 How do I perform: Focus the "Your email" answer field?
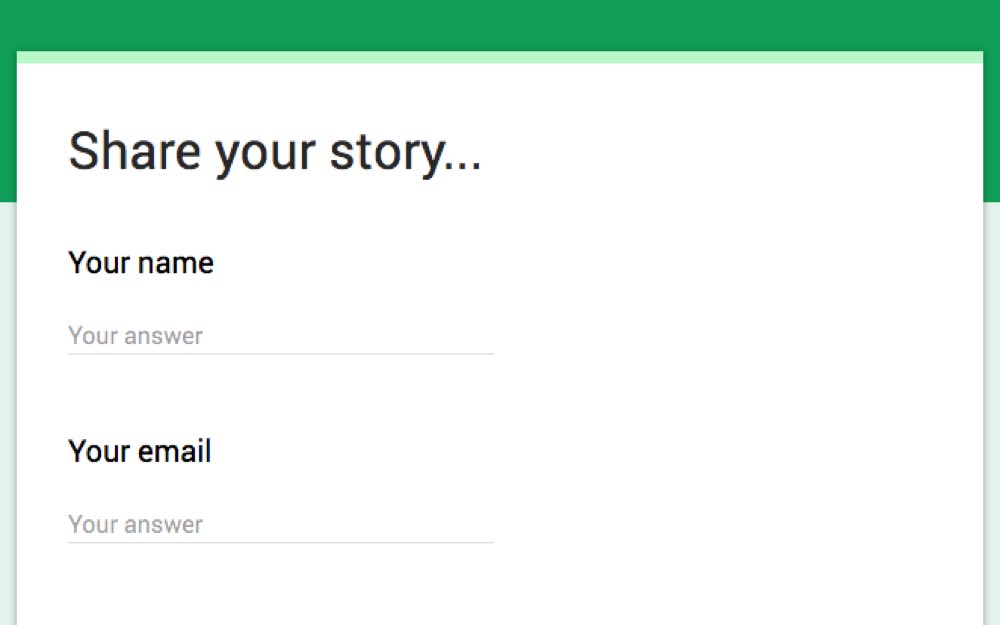(280, 525)
